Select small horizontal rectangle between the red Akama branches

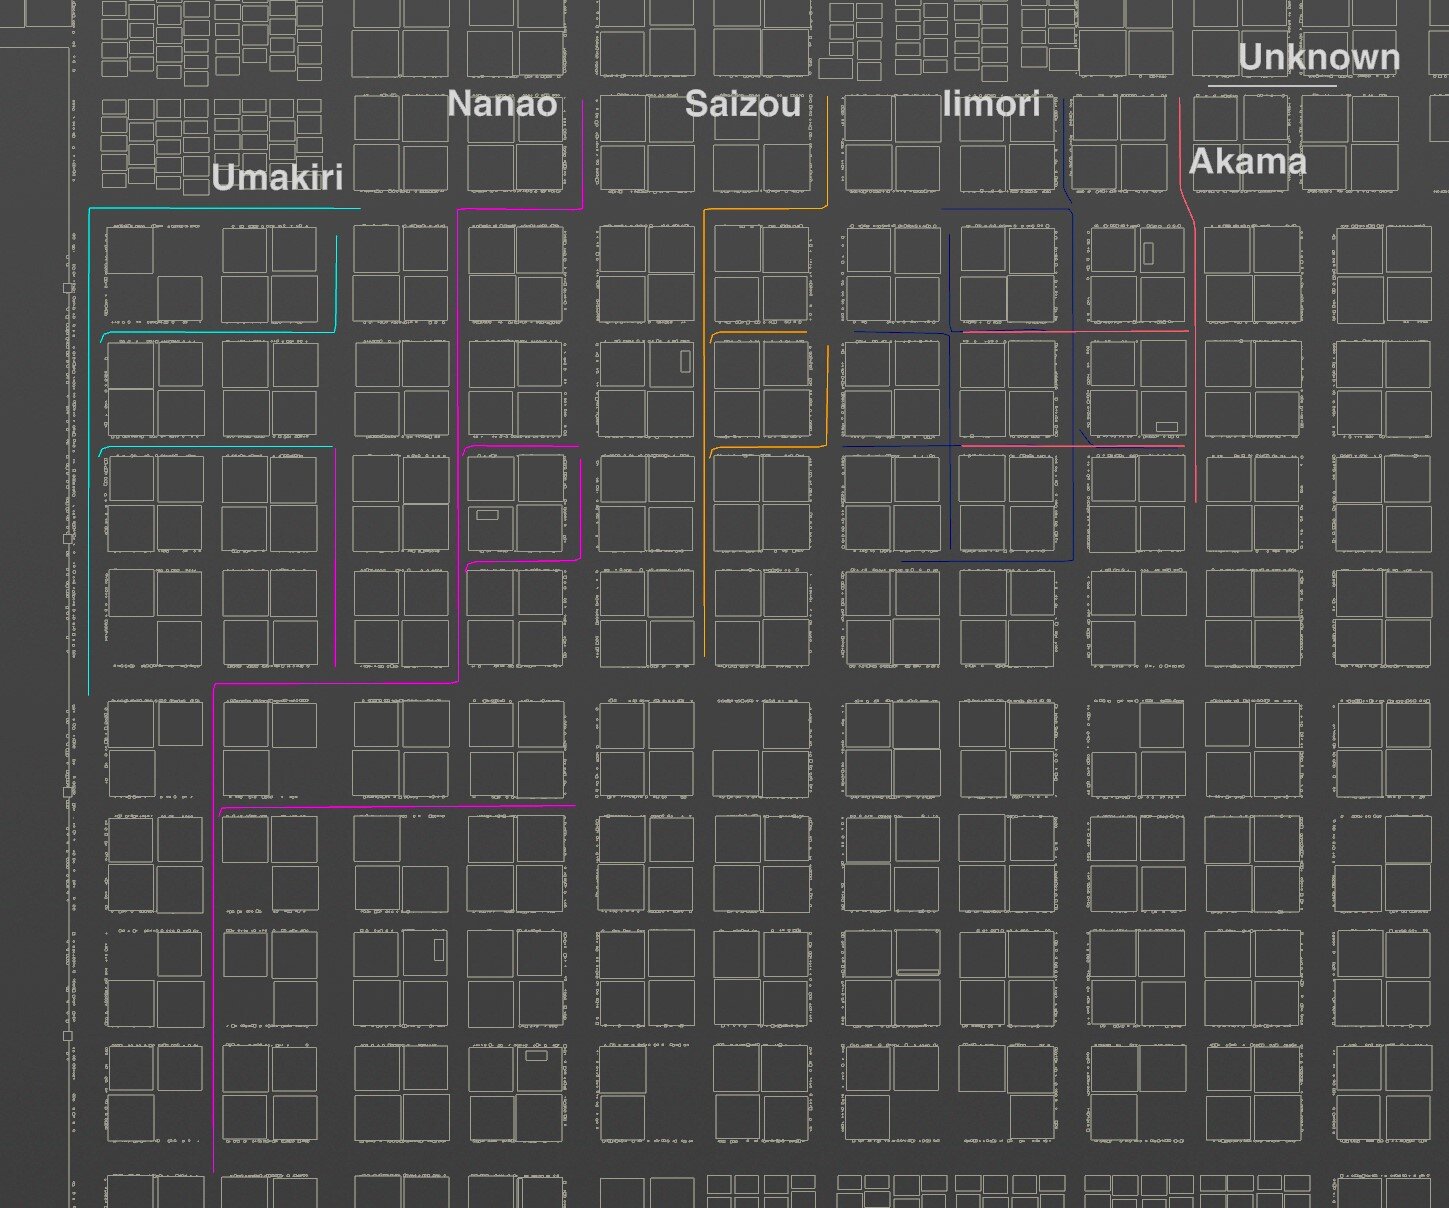coord(1166,427)
